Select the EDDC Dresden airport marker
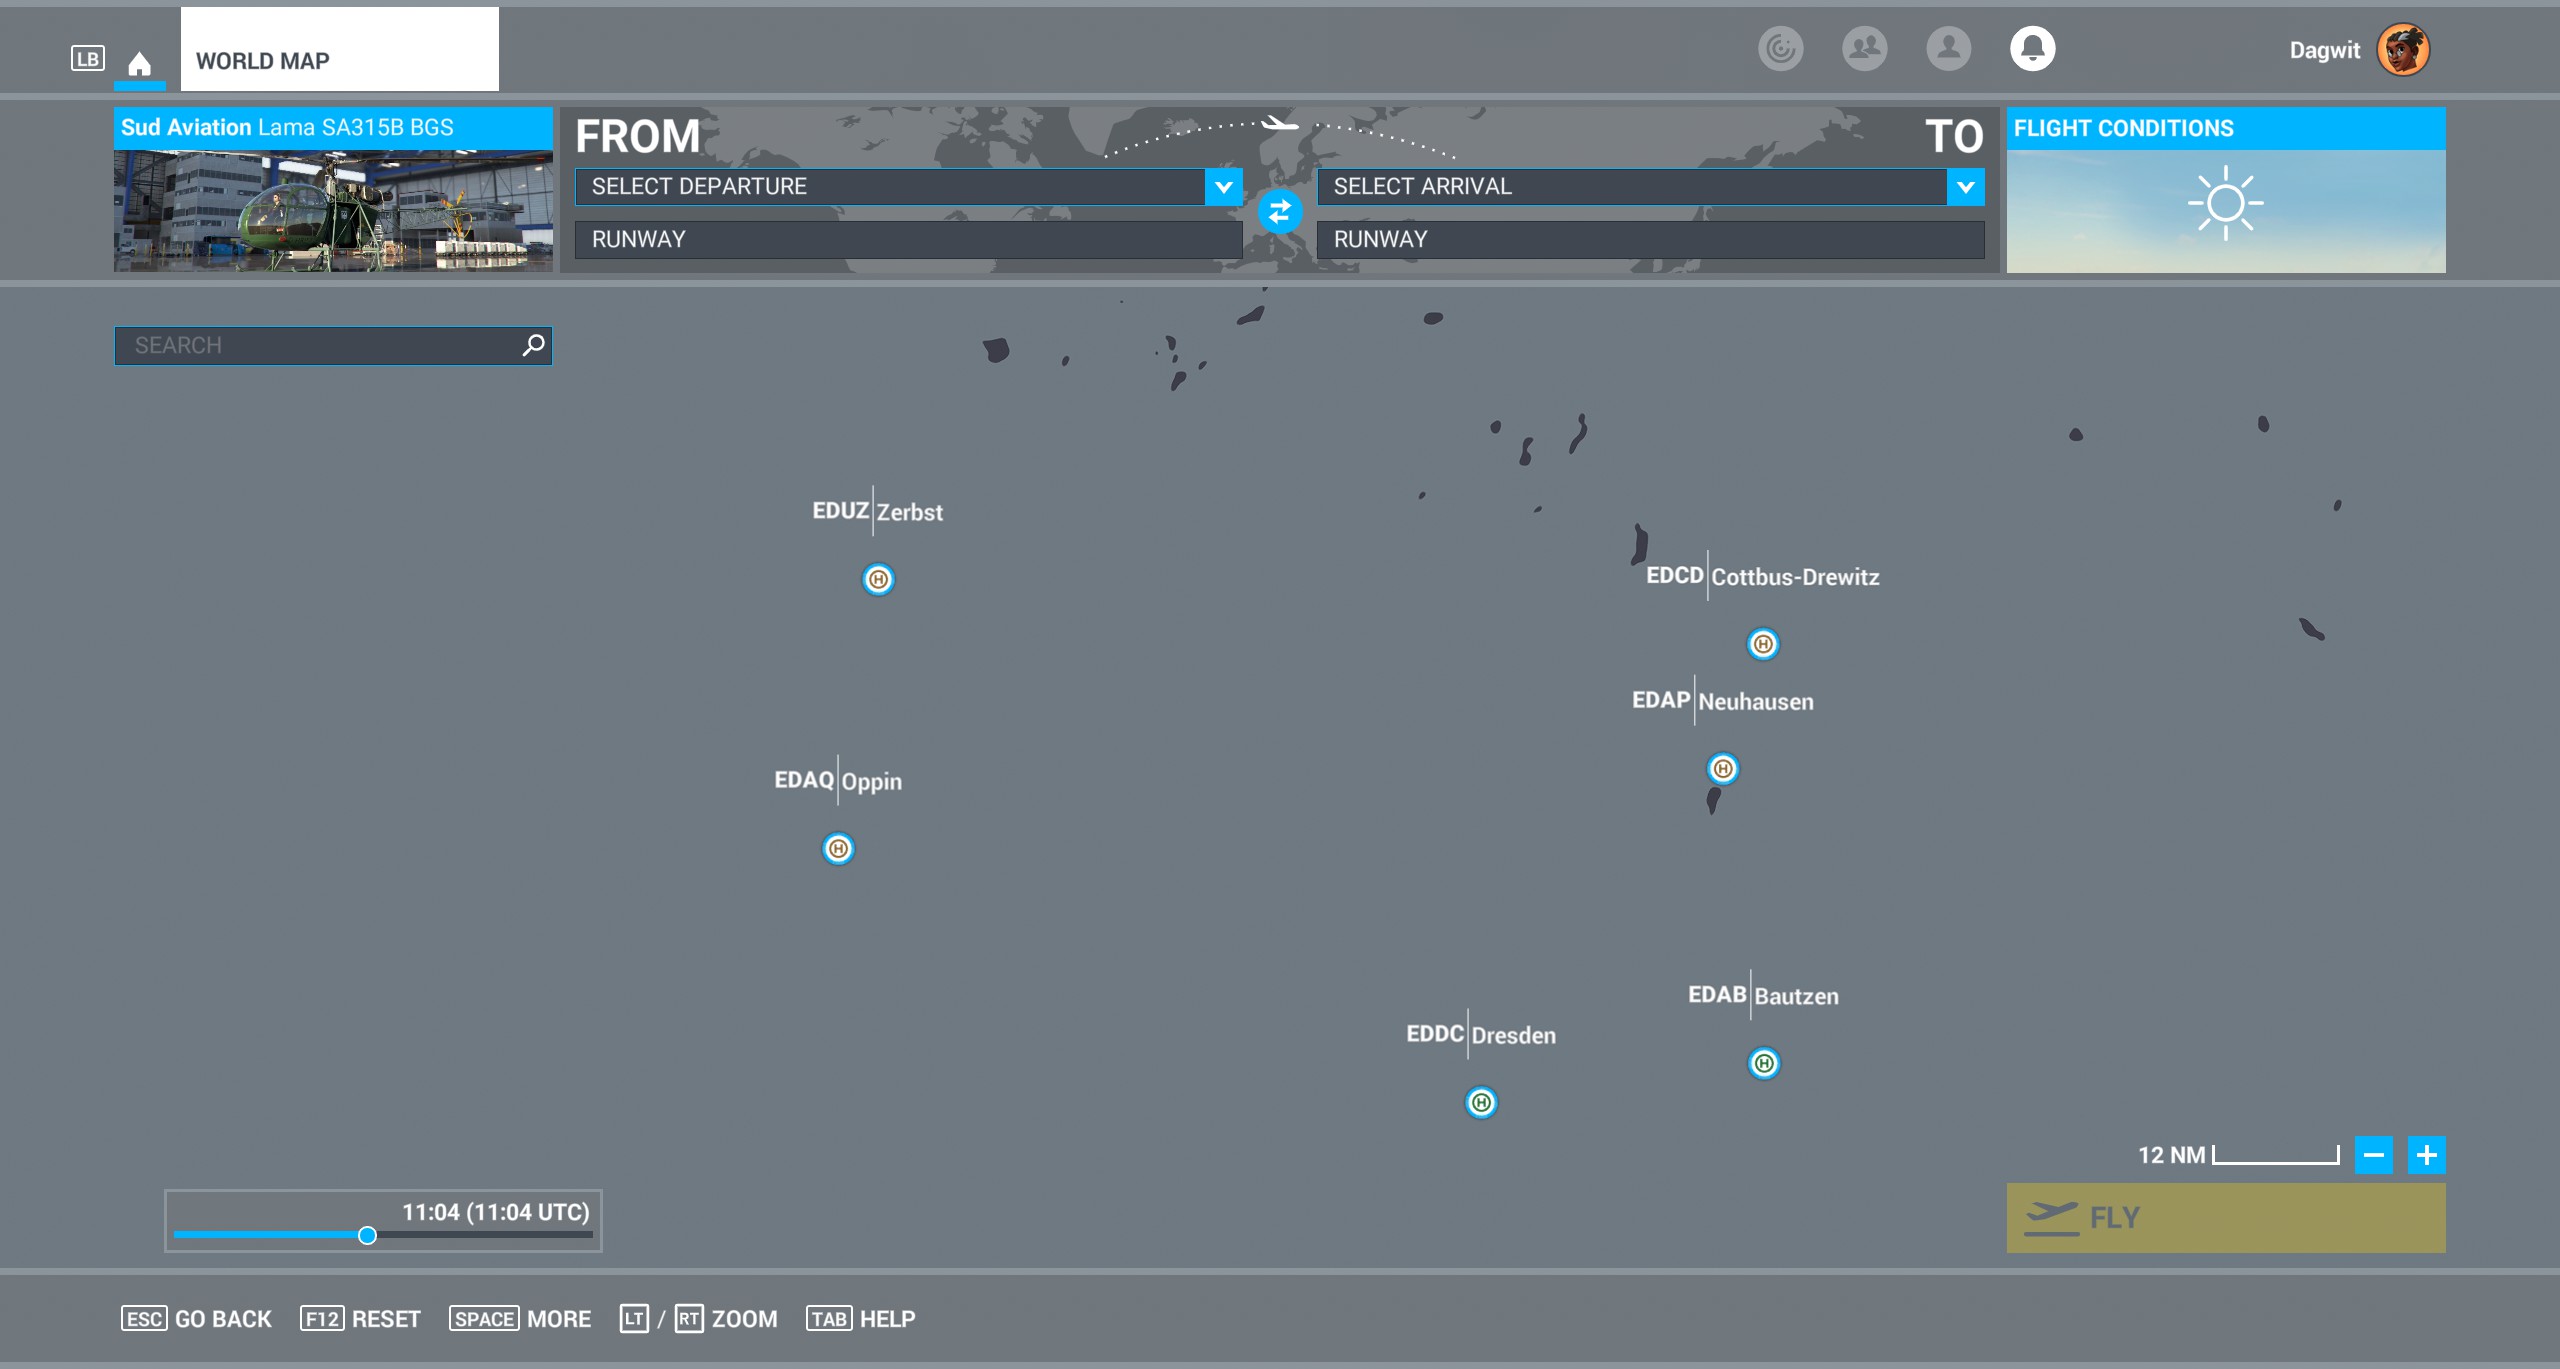Image resolution: width=2560 pixels, height=1369 pixels. pos(1481,1102)
